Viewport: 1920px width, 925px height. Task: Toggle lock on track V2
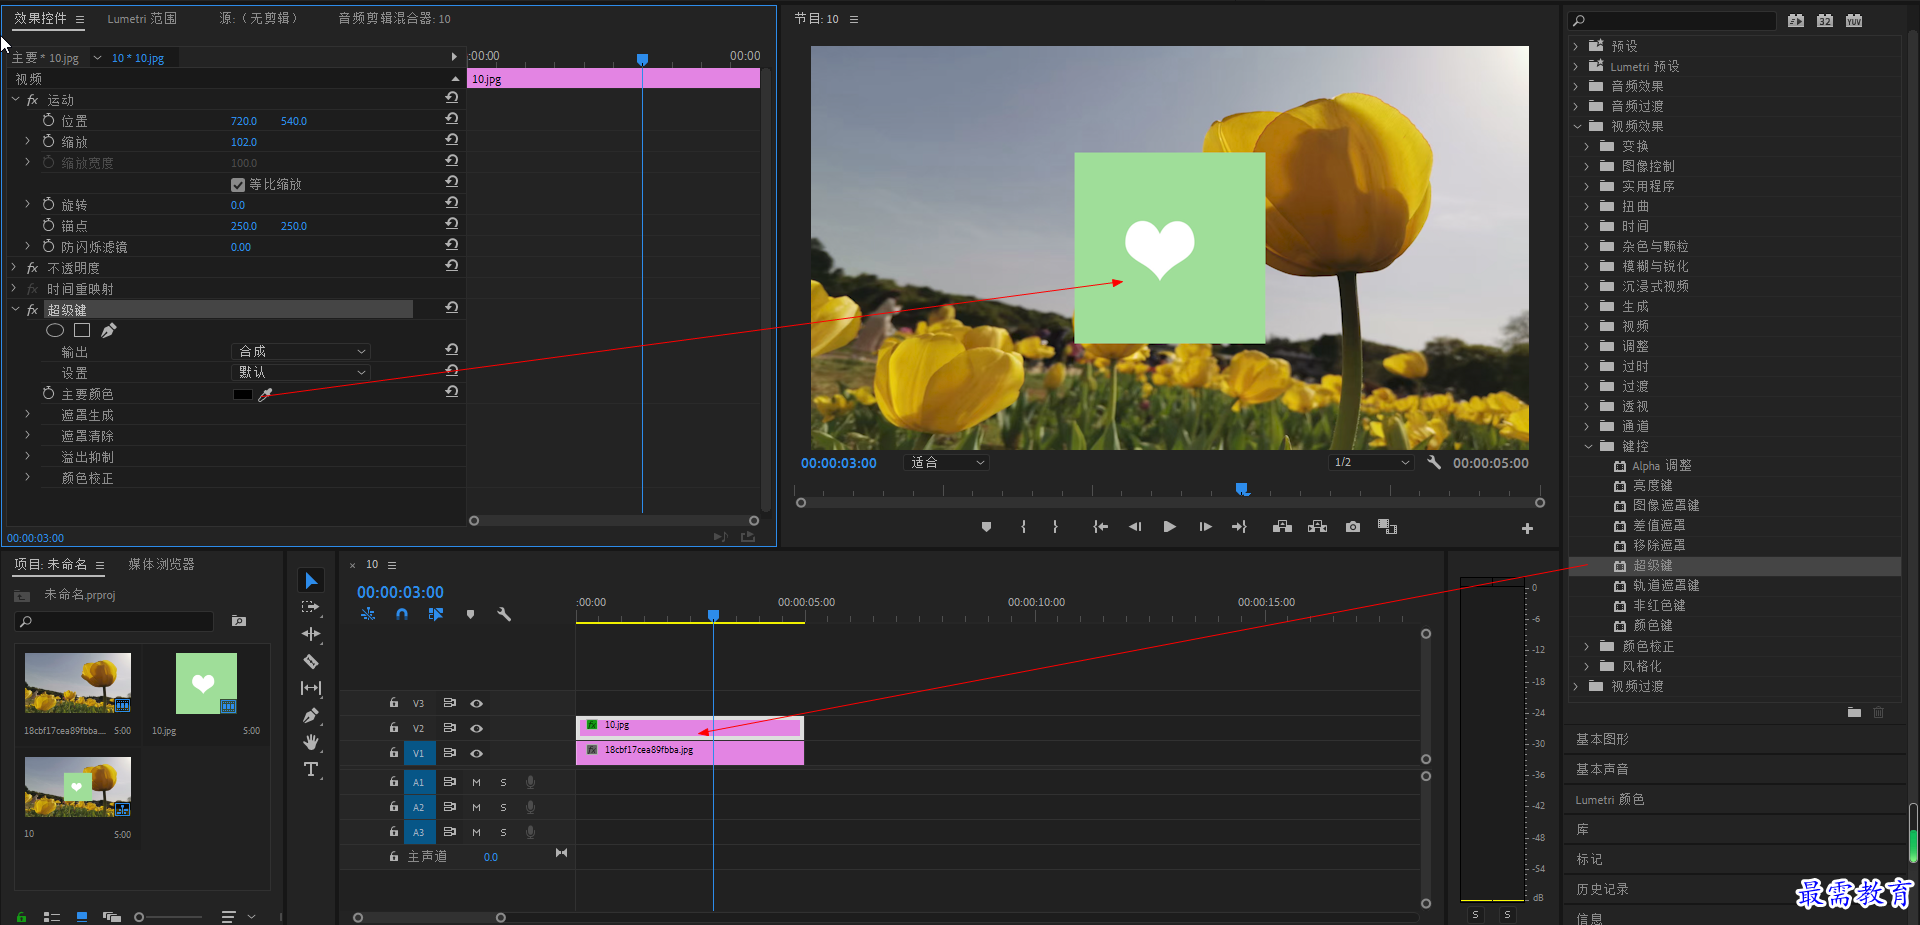(x=394, y=728)
